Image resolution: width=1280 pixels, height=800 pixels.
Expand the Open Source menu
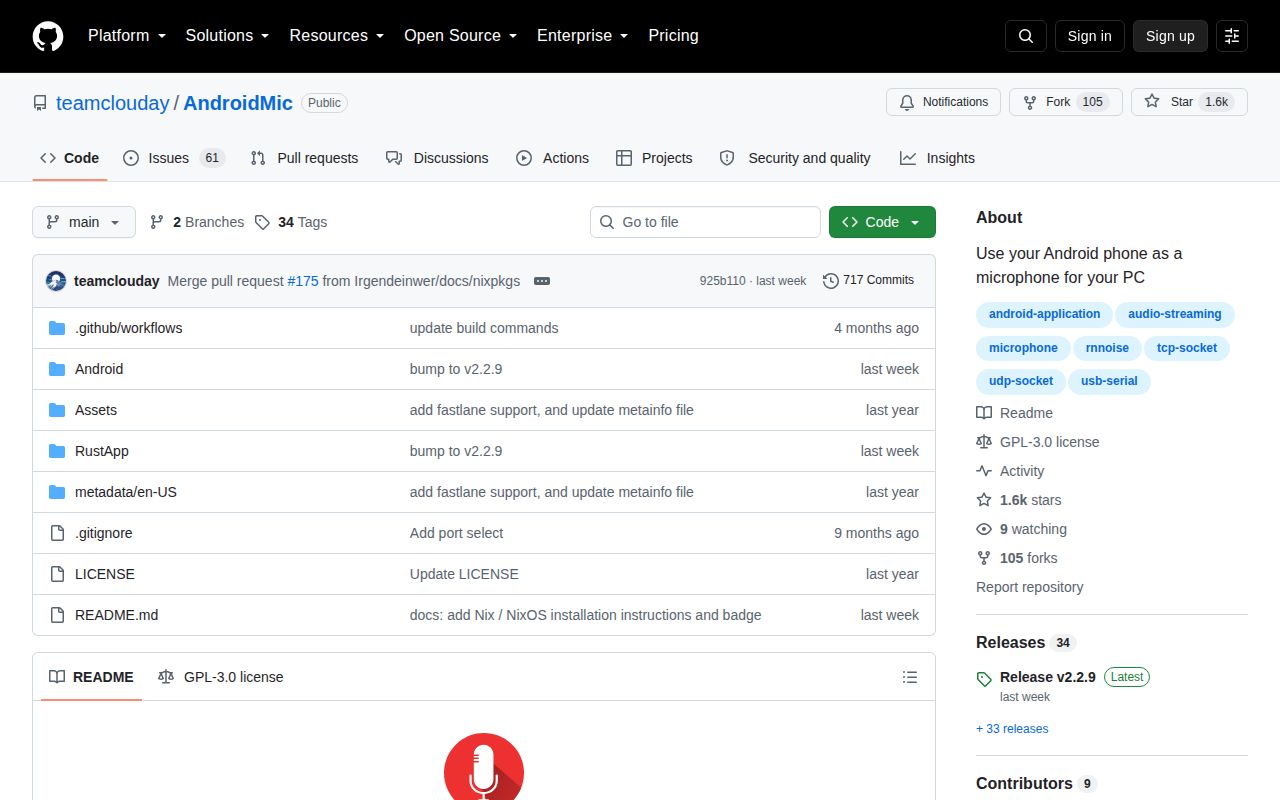coord(461,36)
